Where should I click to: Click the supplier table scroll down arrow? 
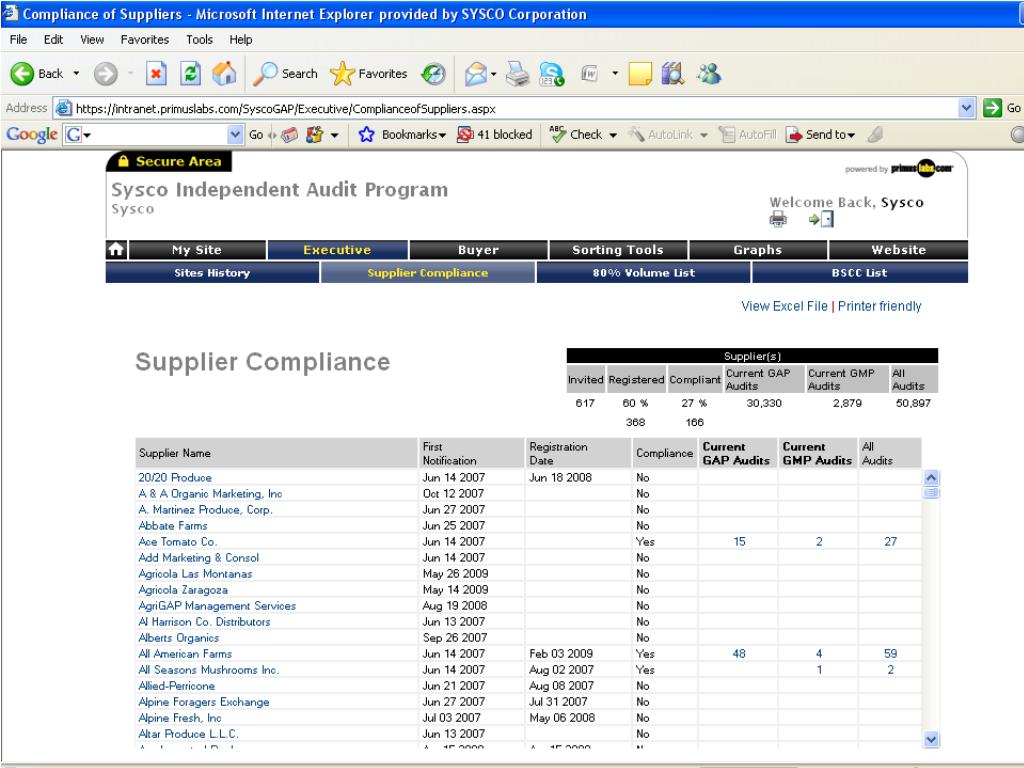pyautogui.click(x=932, y=739)
